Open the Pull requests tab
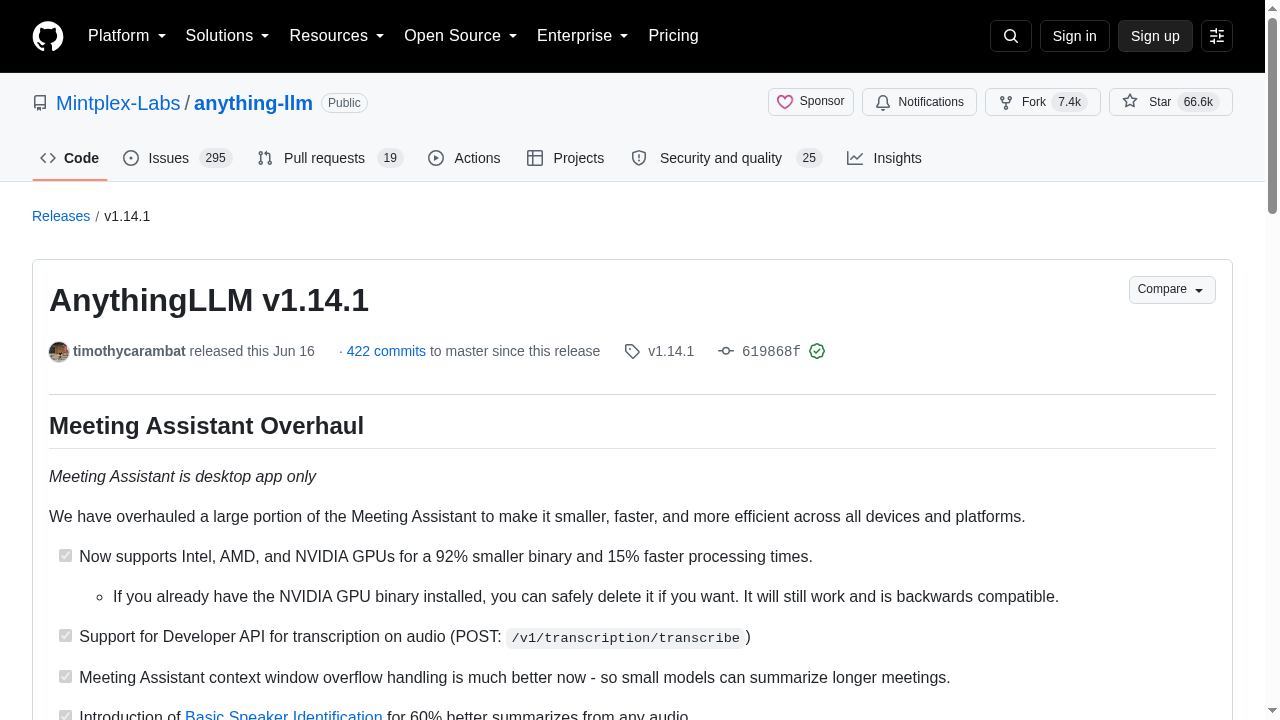 point(329,158)
